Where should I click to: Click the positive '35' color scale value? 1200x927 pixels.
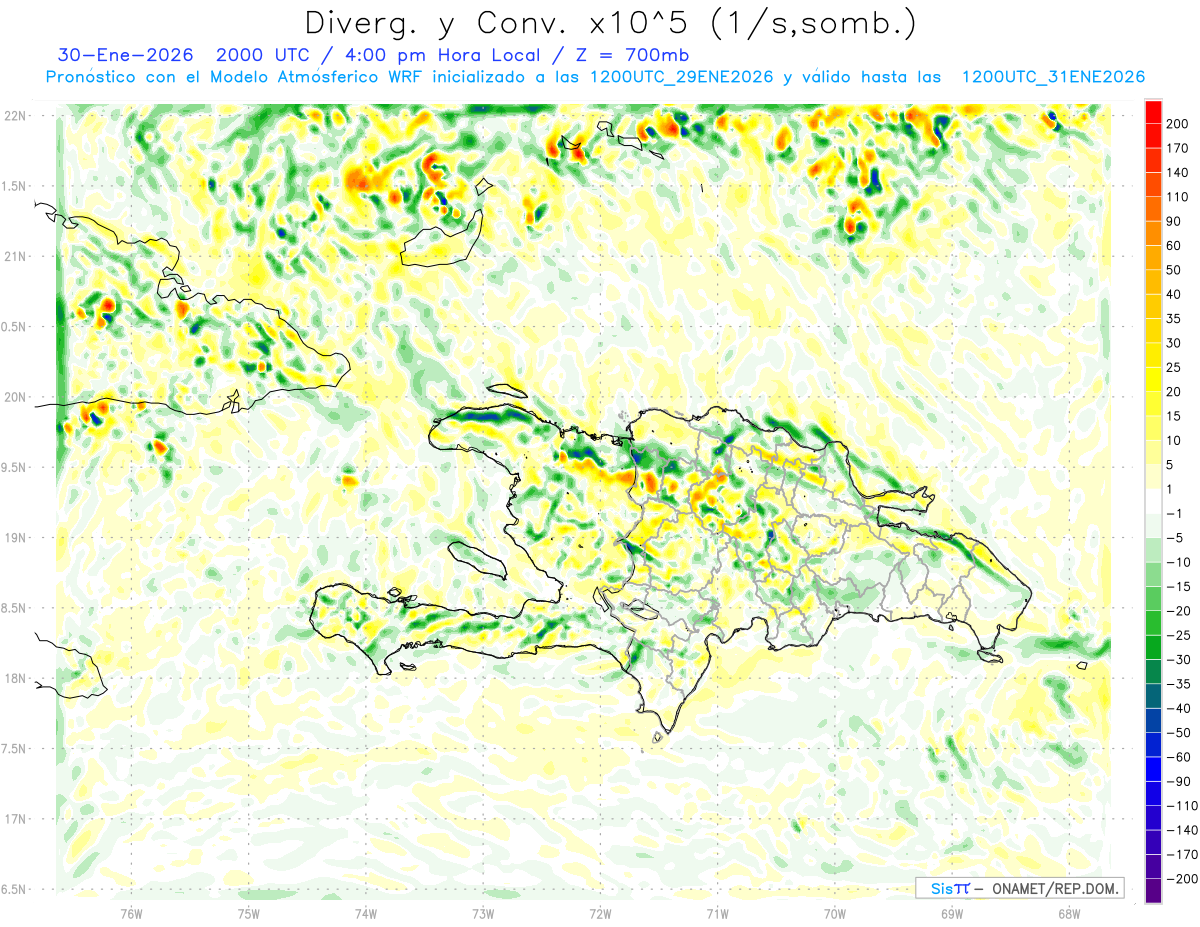tap(1174, 319)
